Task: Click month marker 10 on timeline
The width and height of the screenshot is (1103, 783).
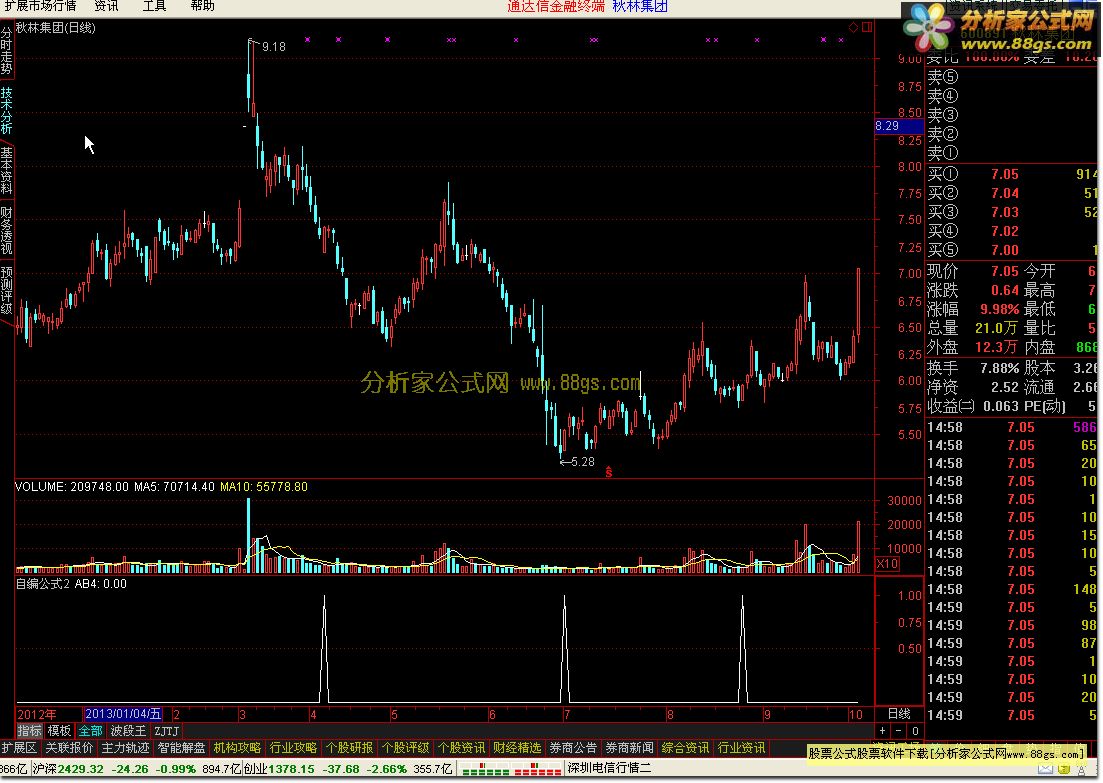Action: (x=855, y=715)
